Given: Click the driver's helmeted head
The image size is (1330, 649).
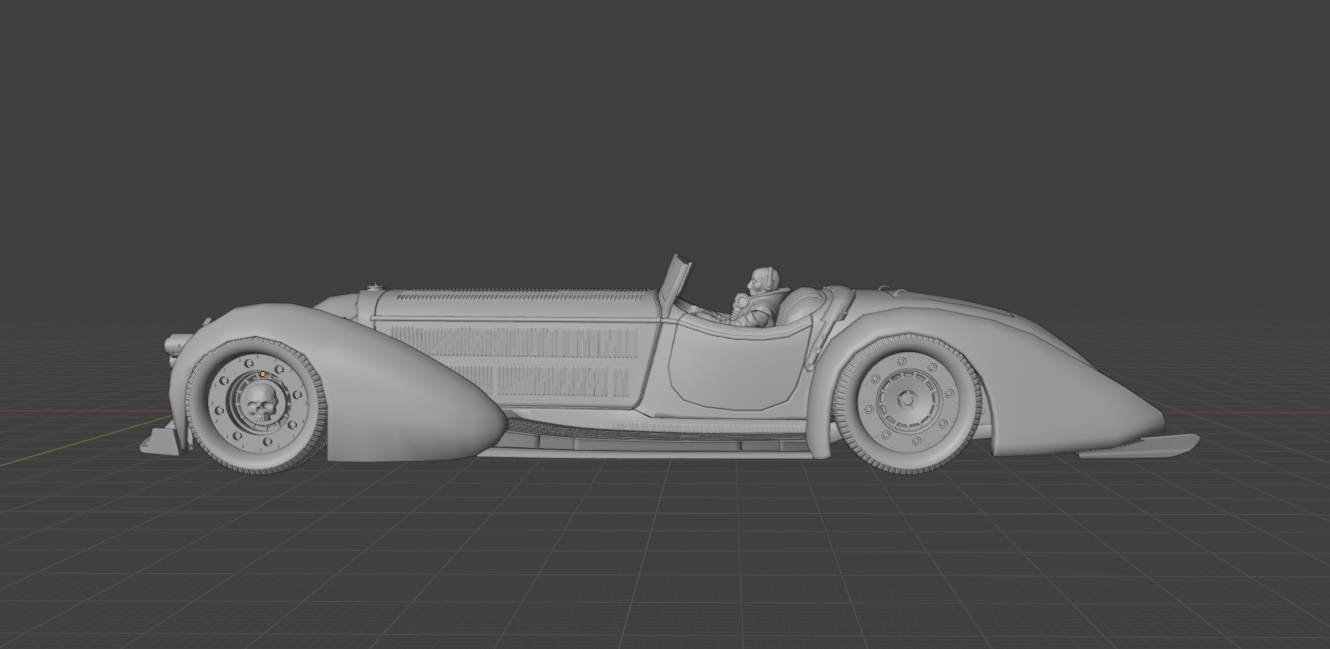Looking at the screenshot, I should [763, 279].
